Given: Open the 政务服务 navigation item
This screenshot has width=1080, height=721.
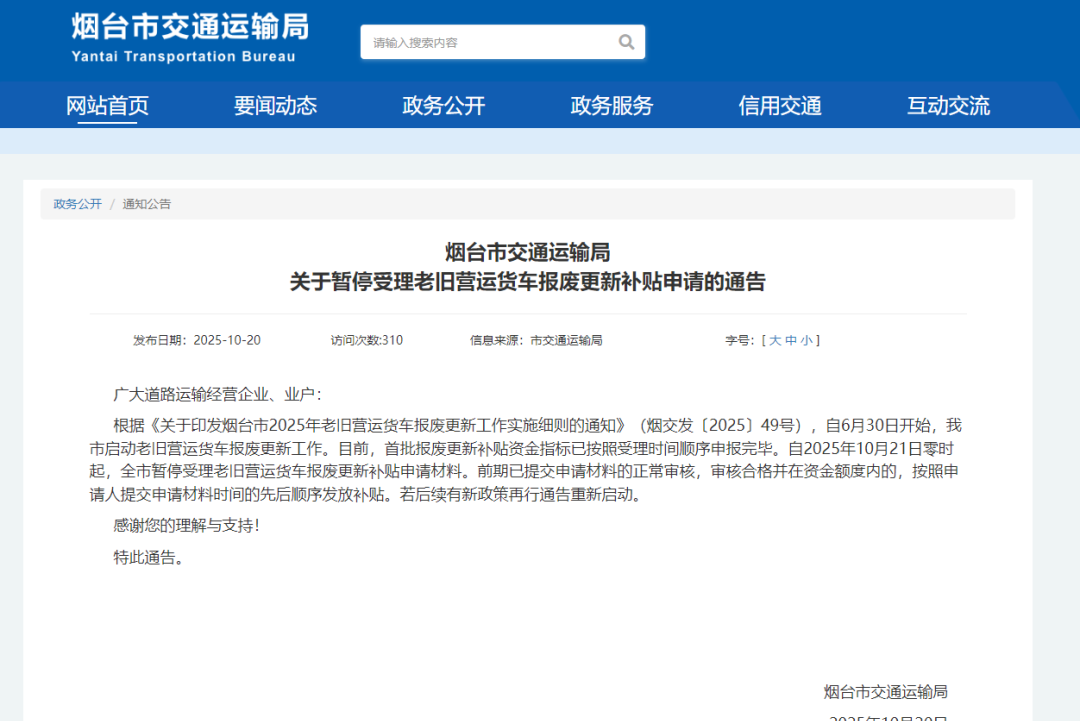Looking at the screenshot, I should pos(611,106).
